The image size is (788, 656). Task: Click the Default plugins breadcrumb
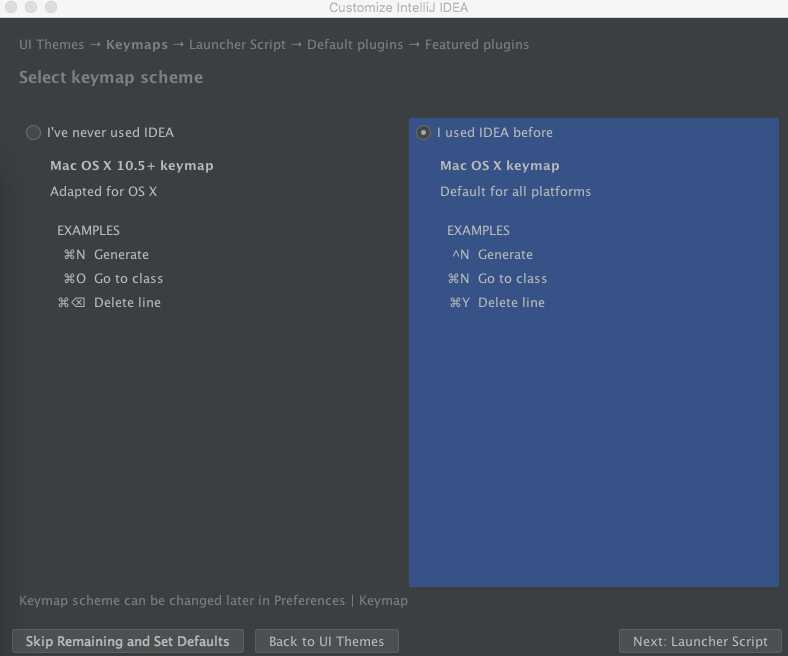(355, 45)
